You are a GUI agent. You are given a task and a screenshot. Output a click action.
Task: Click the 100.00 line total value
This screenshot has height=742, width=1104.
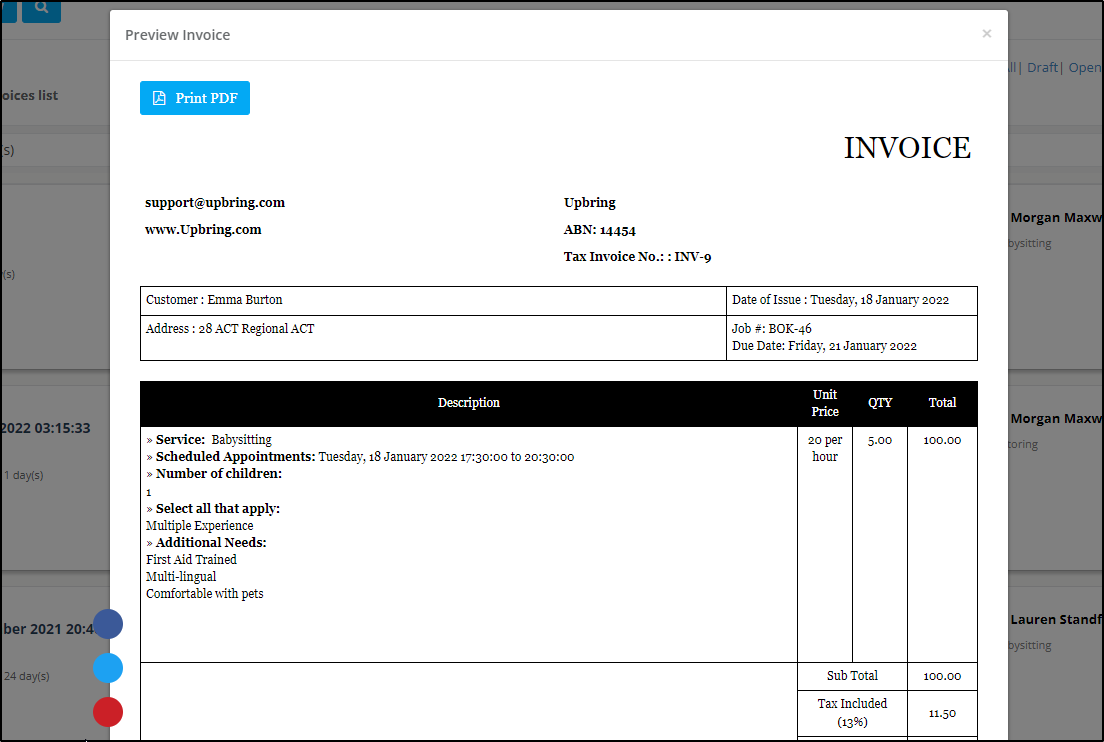coord(942,441)
